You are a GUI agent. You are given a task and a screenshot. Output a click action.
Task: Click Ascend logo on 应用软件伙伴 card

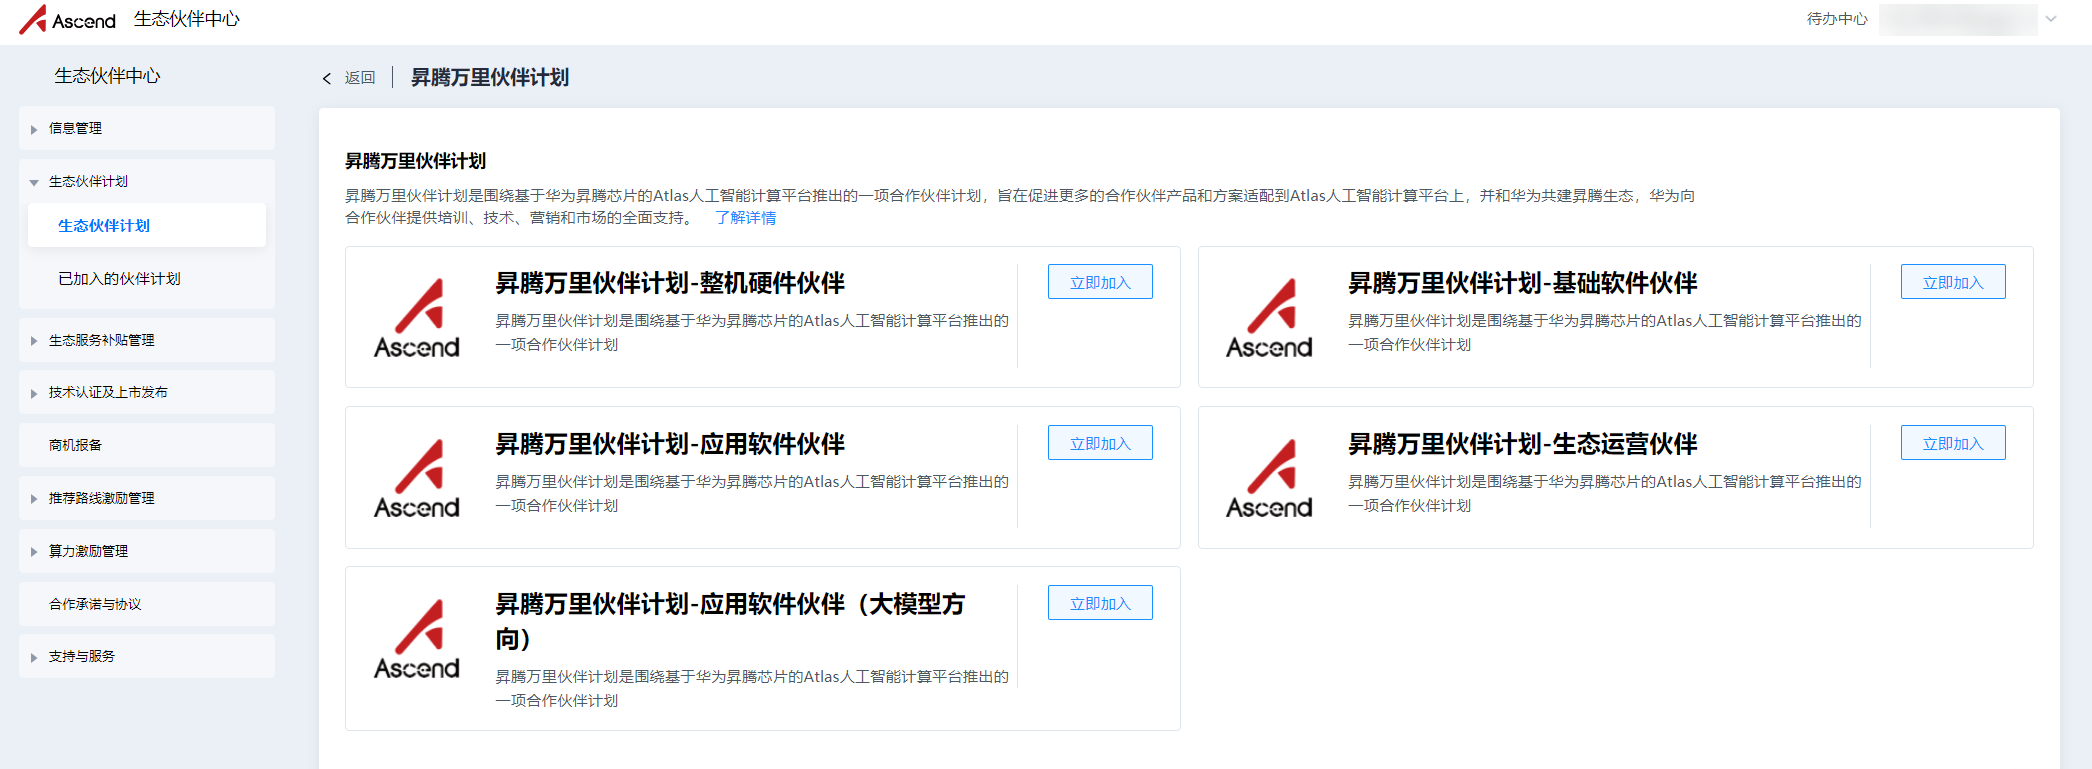417,478
